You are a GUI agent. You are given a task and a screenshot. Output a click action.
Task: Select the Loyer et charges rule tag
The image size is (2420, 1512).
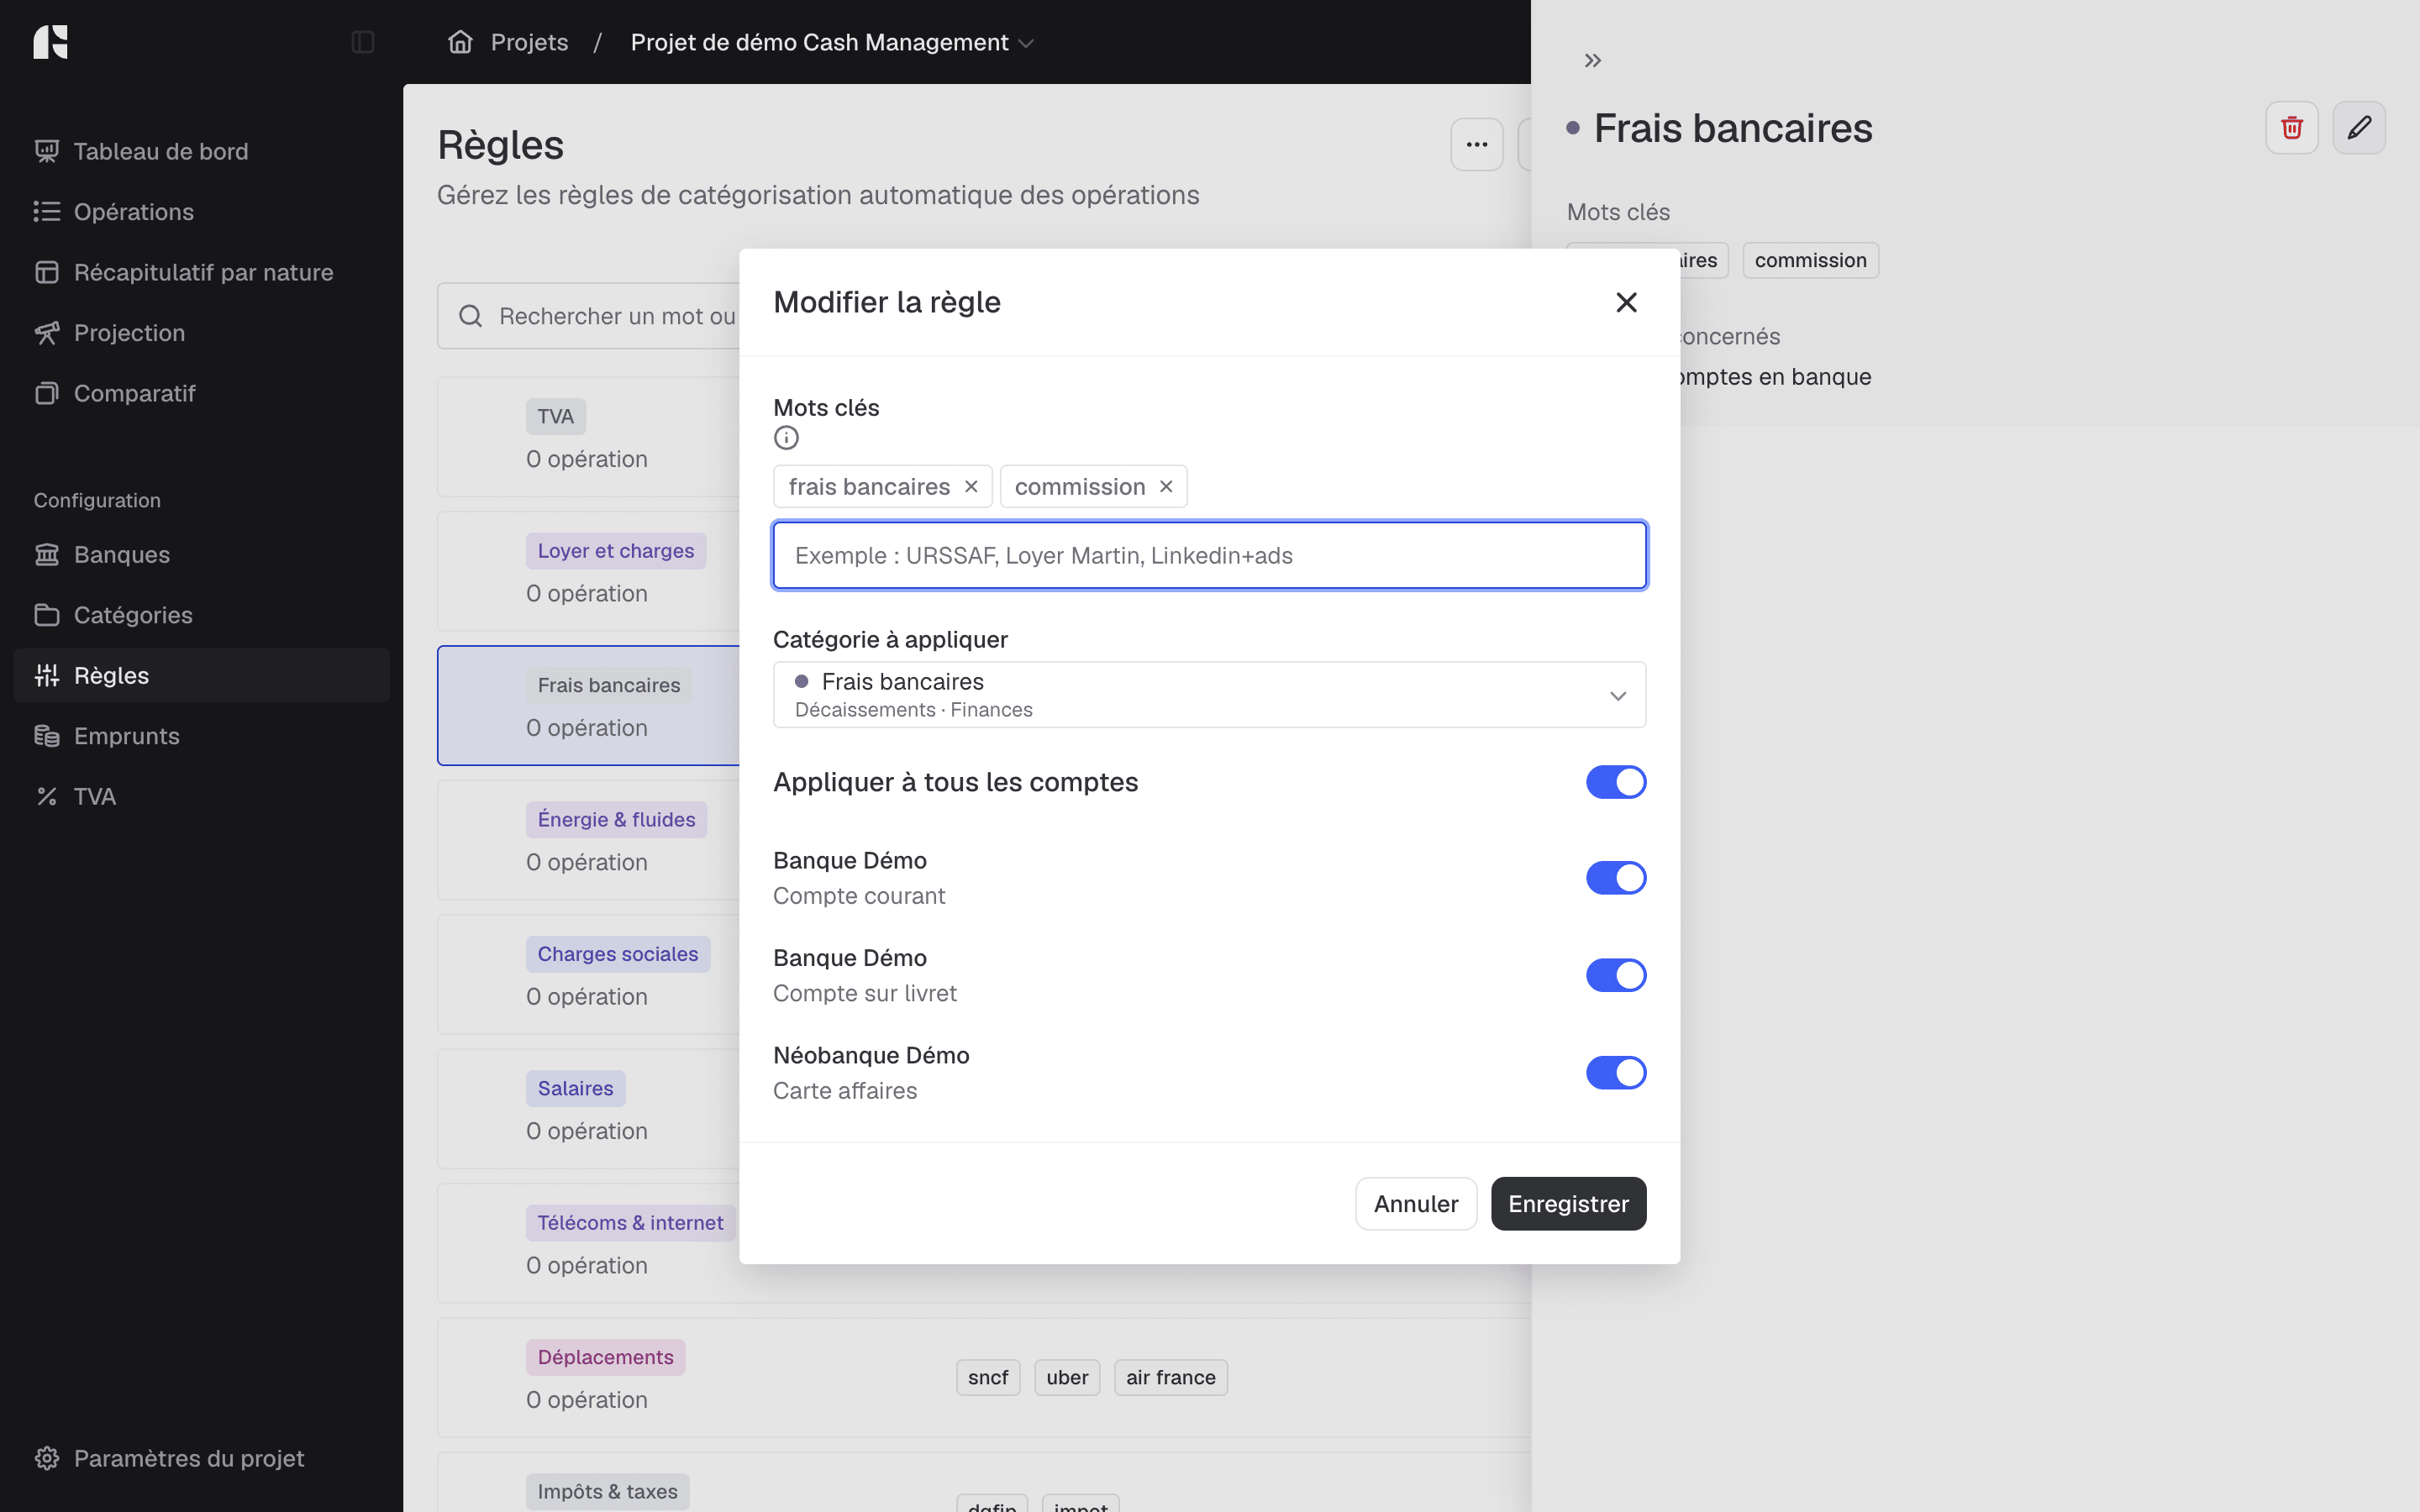pos(616,551)
